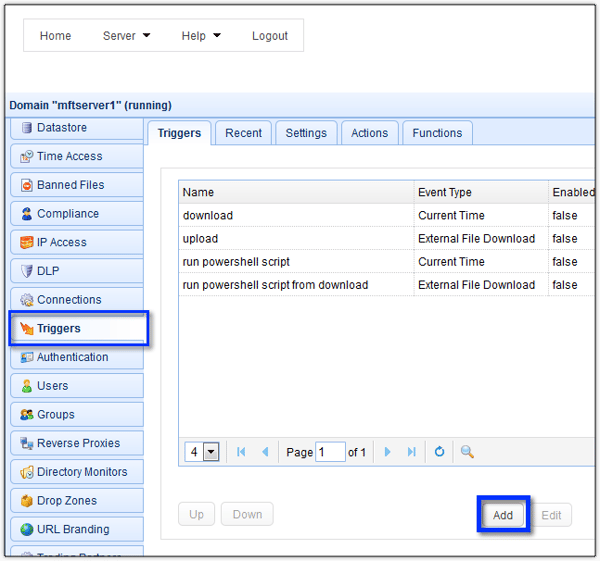Go to next page arrow

[x=388, y=452]
